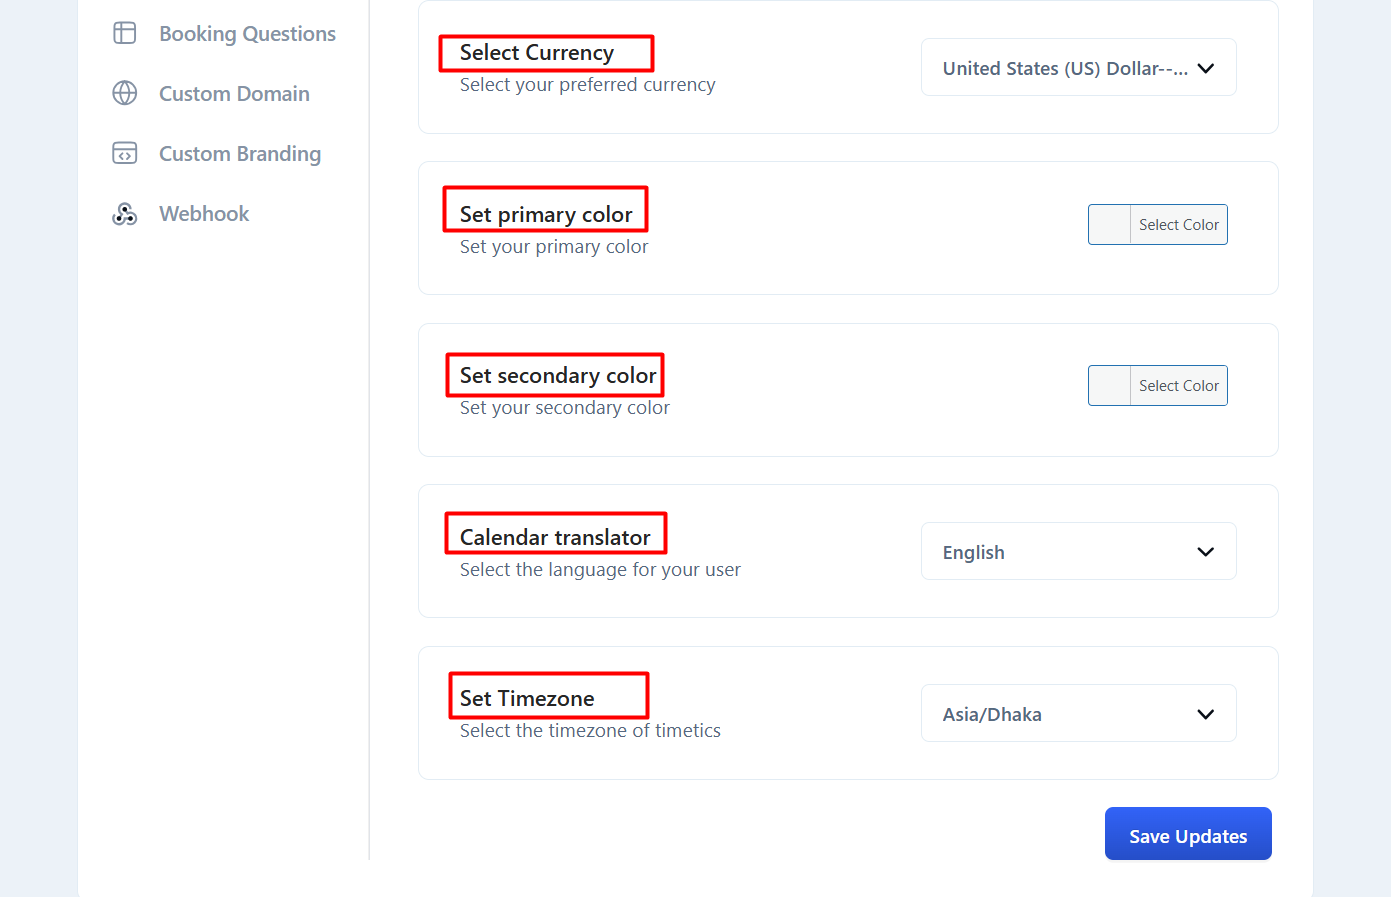
Task: Click the calendar translator chevron arrow
Action: [x=1206, y=552]
